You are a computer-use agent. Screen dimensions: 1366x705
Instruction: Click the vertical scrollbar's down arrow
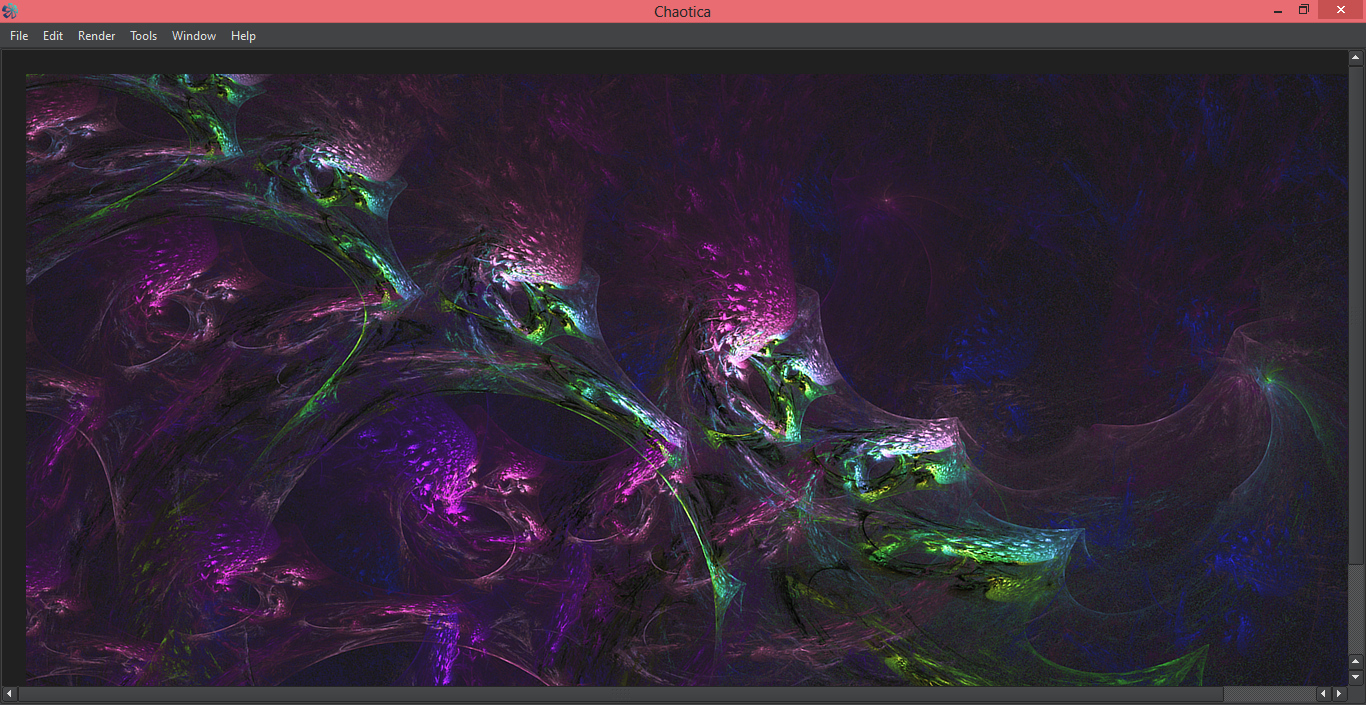(1356, 677)
